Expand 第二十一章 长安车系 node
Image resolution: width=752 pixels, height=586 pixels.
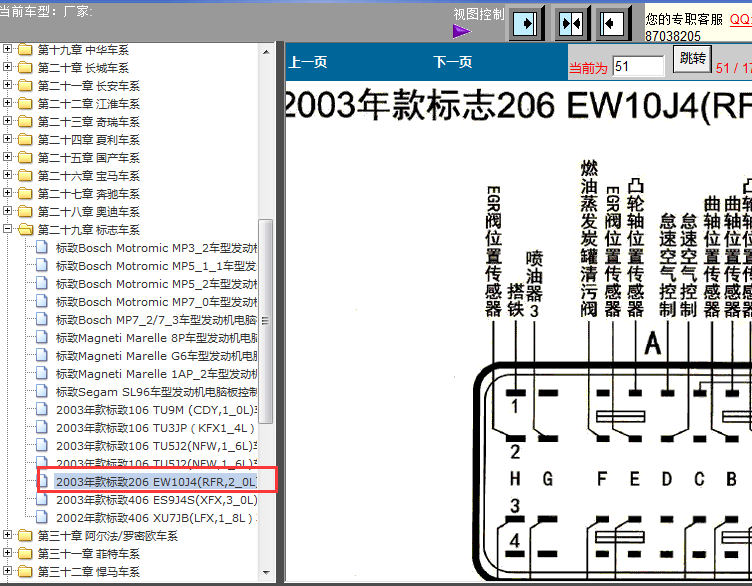click(x=7, y=84)
